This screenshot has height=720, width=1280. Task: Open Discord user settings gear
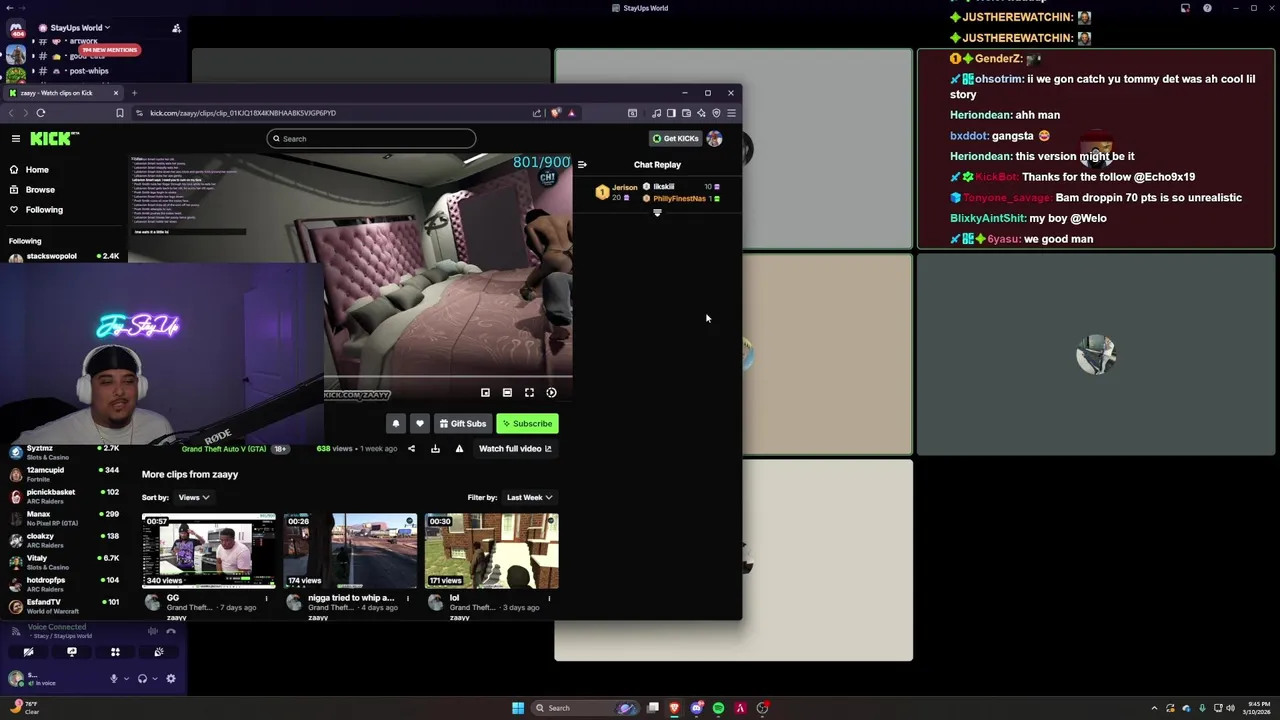point(171,679)
